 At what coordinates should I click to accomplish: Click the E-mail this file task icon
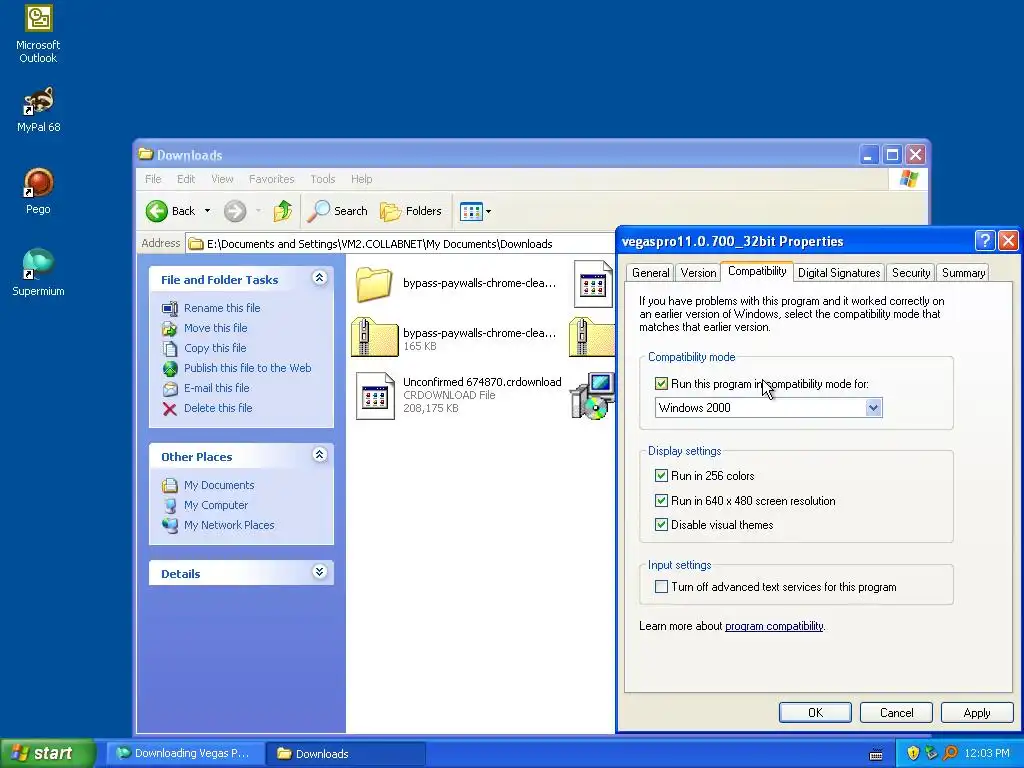170,389
